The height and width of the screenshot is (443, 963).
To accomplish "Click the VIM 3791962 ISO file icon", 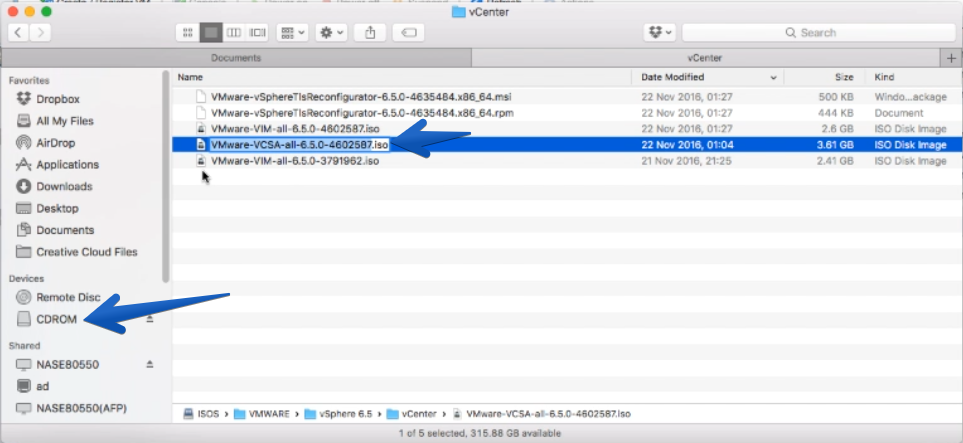I will click(200, 161).
